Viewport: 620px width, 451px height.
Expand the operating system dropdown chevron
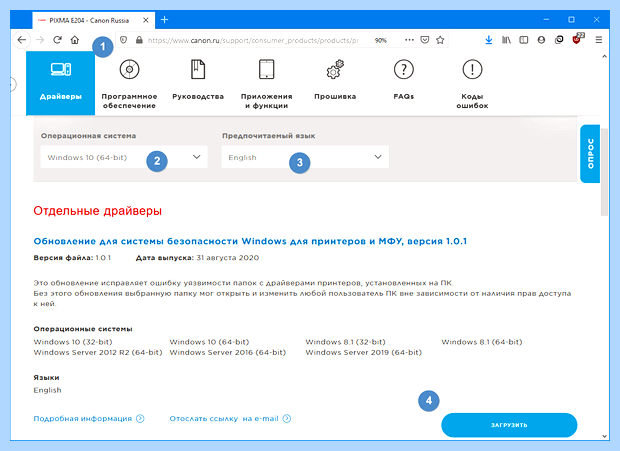coord(197,157)
